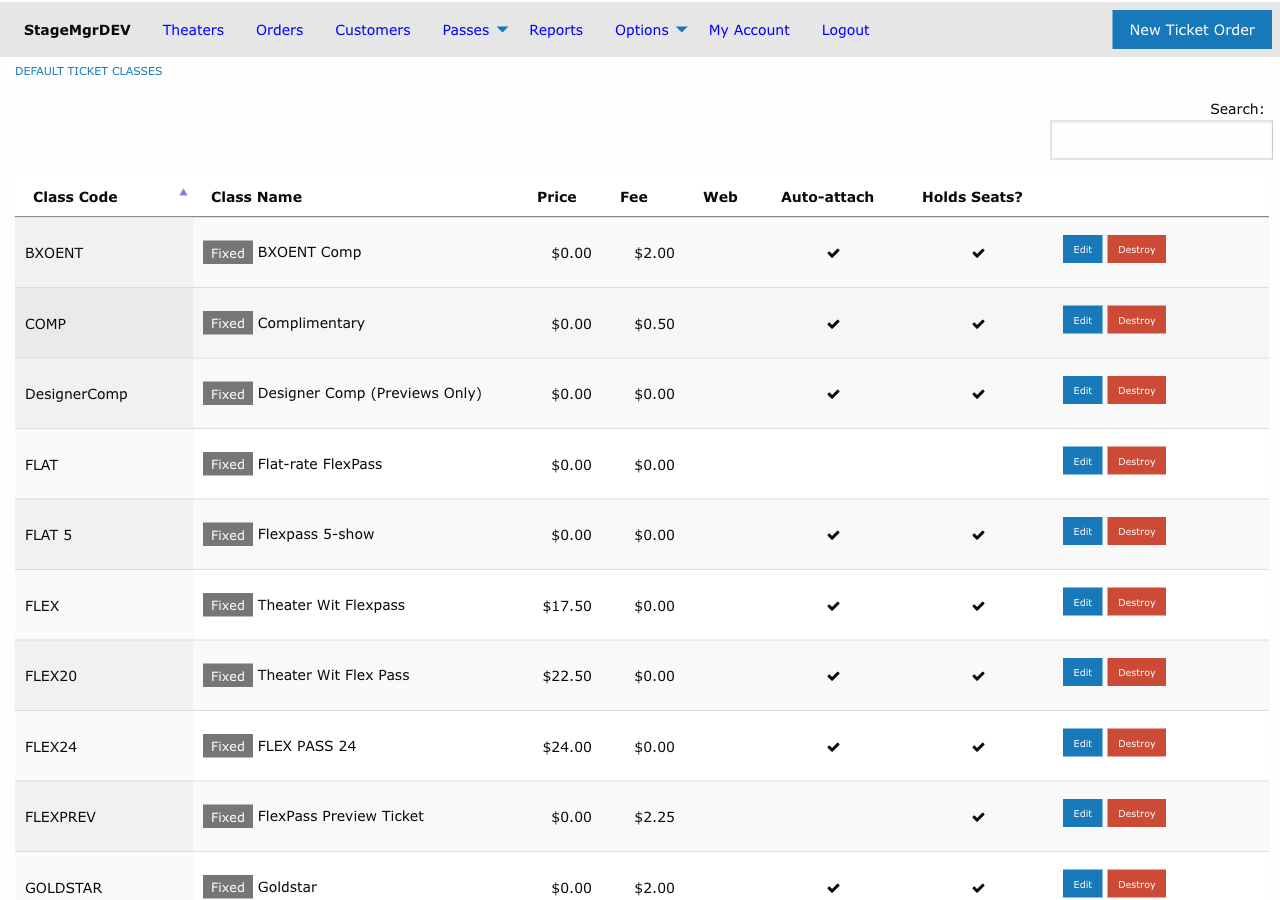Start a New Ticket Order
This screenshot has height=900, width=1280.
tap(1192, 30)
